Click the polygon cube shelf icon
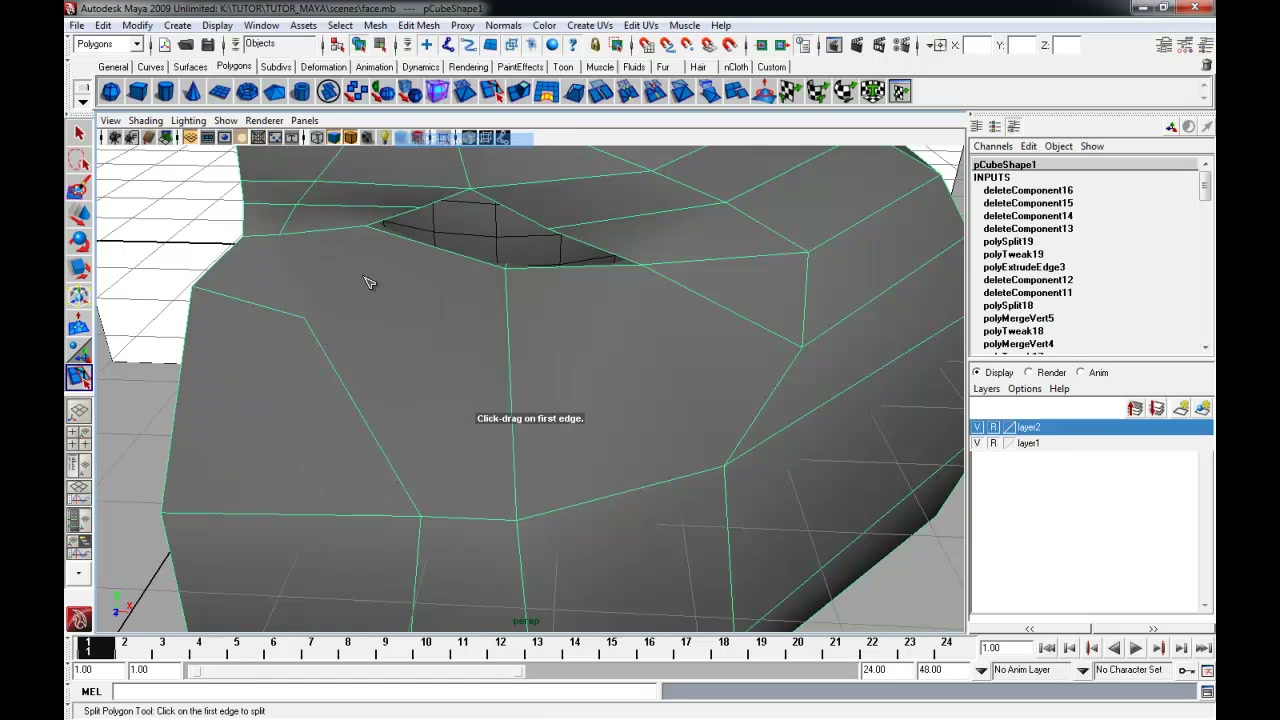Image resolution: width=1280 pixels, height=720 pixels. pyautogui.click(x=138, y=92)
